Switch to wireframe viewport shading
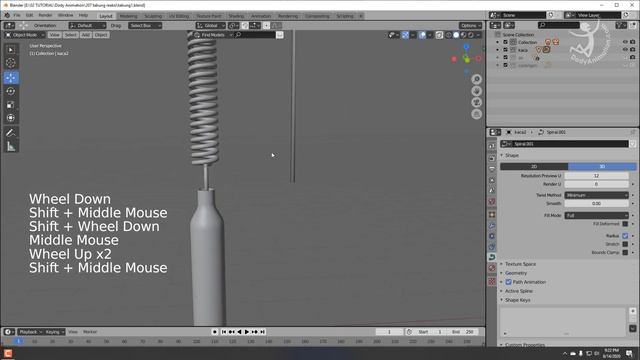The image size is (640, 360). (449, 35)
